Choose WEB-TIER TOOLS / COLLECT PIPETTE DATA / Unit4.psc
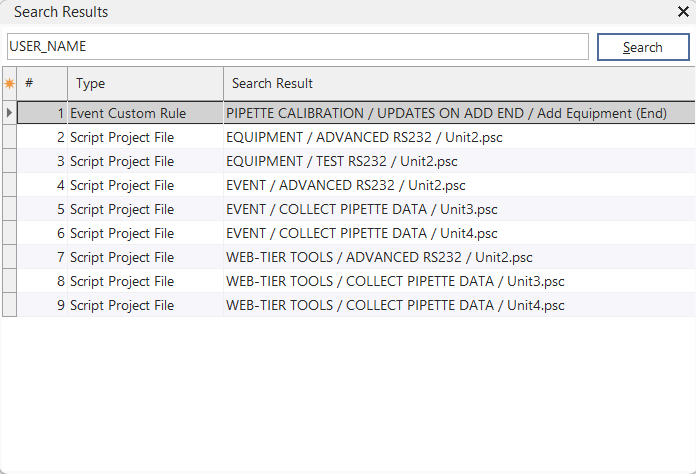 pyautogui.click(x=395, y=305)
